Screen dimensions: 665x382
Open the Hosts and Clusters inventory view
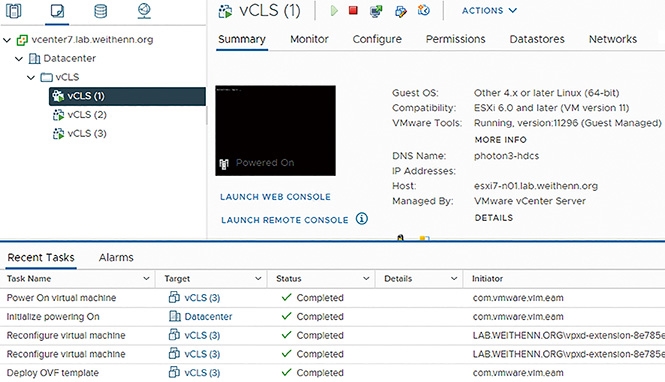pyautogui.click(x=14, y=11)
